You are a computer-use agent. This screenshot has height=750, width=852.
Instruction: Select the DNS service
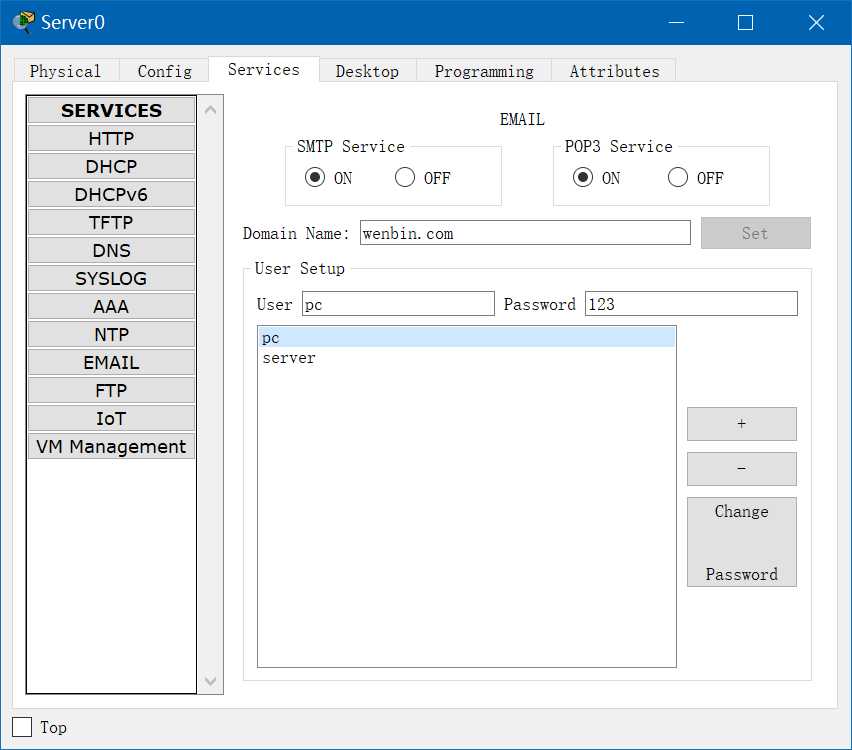[x=111, y=250]
